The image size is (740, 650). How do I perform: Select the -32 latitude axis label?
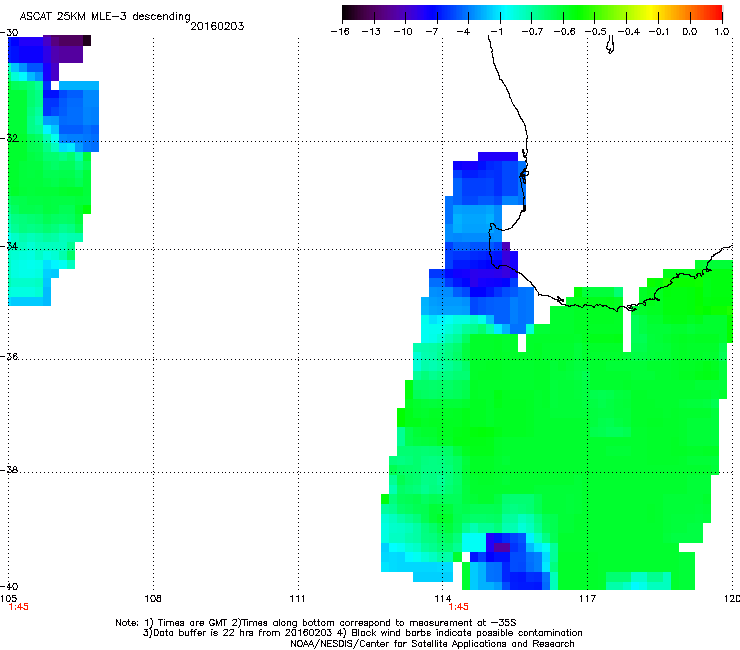(9, 138)
